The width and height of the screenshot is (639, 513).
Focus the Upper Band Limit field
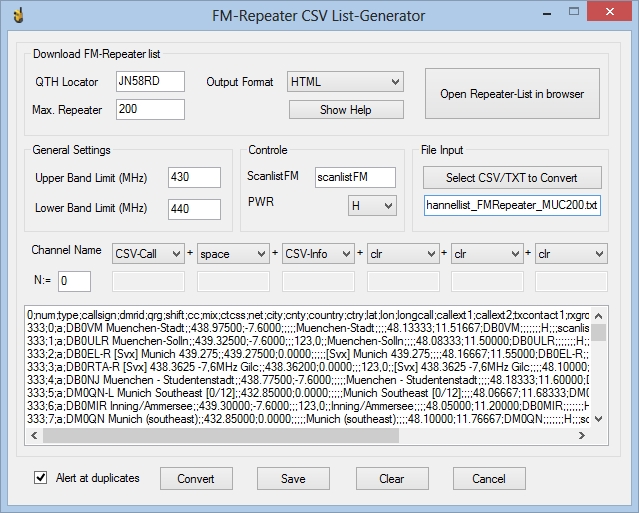click(x=194, y=177)
